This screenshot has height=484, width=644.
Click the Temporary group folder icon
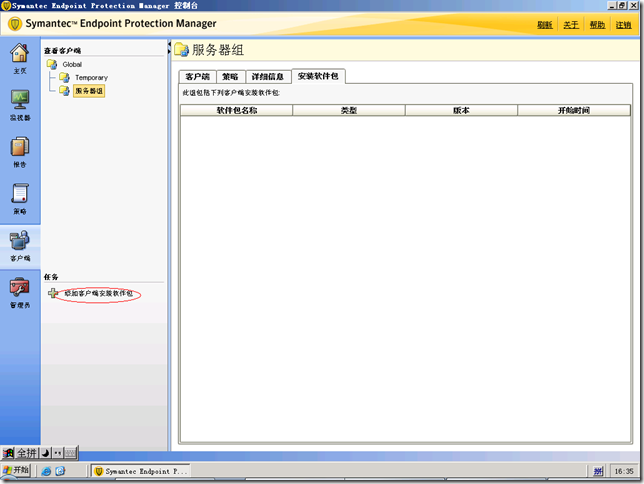[x=64, y=78]
